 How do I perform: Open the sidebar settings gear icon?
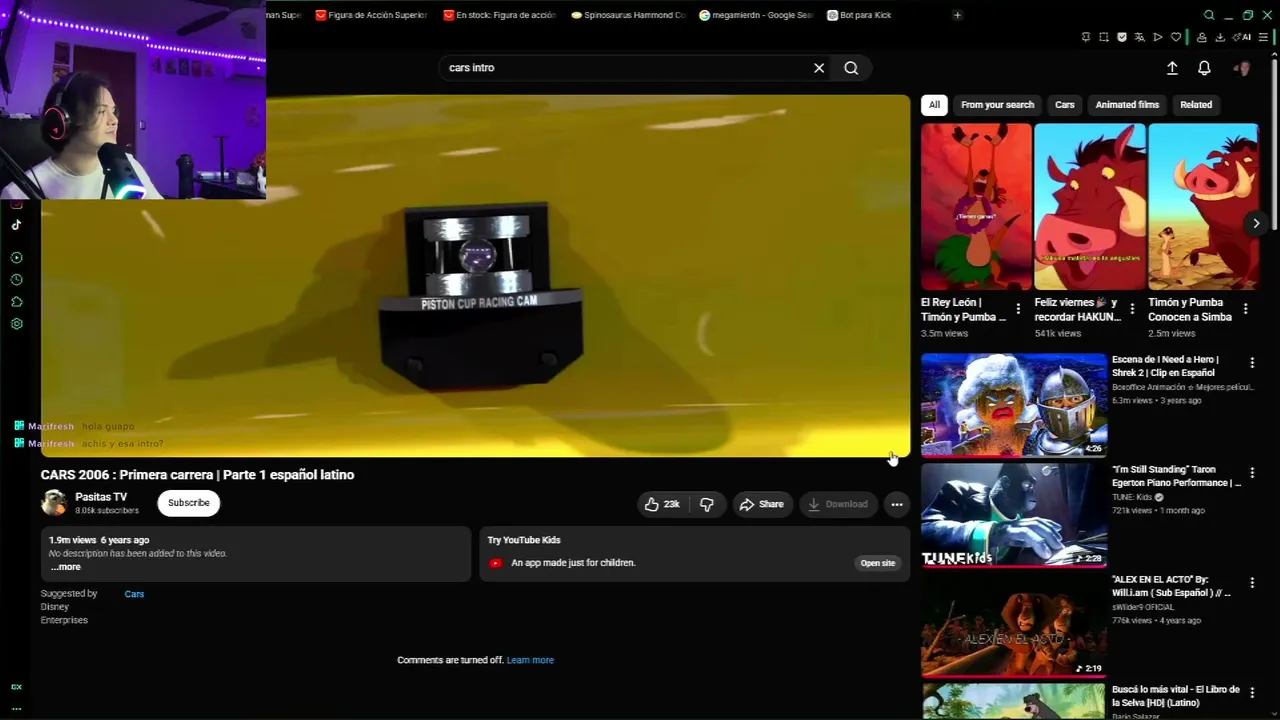point(16,324)
